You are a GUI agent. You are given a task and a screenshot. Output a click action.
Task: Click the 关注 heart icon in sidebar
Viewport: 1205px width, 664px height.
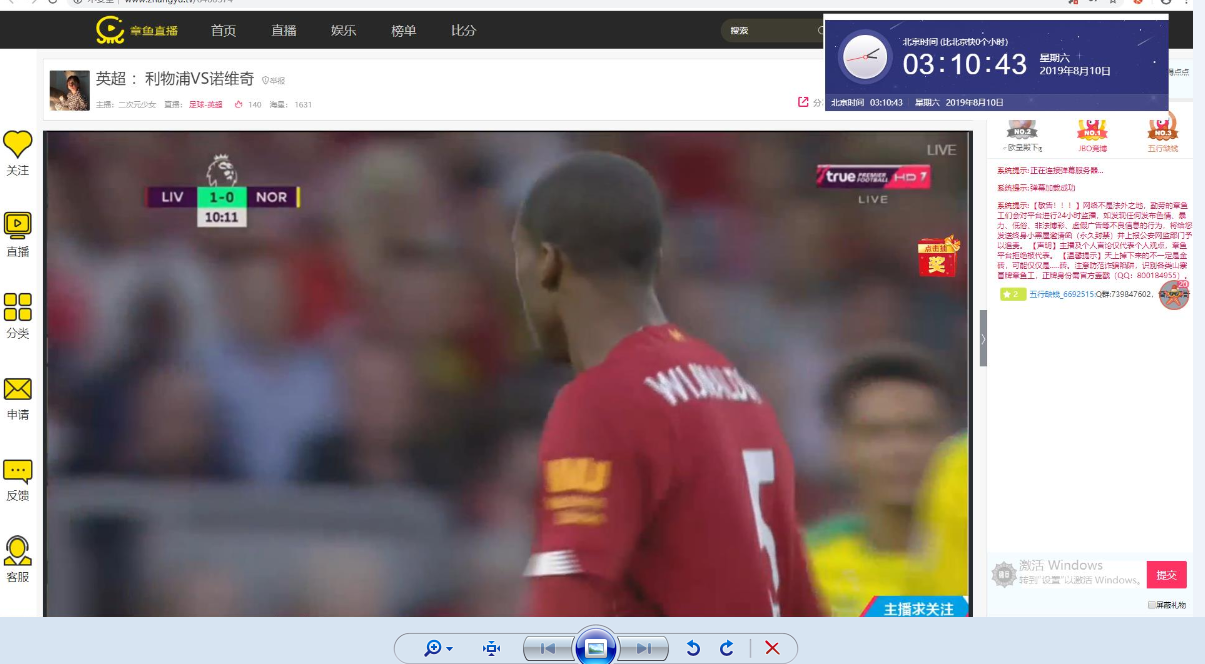(18, 144)
